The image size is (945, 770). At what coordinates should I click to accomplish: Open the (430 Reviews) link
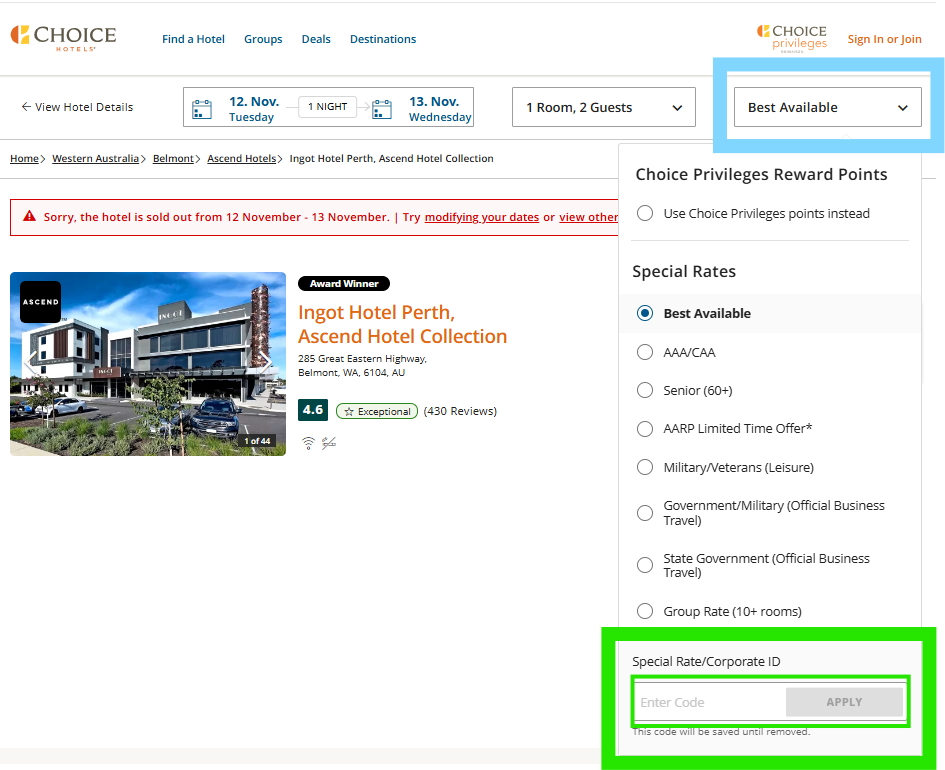pyautogui.click(x=460, y=411)
